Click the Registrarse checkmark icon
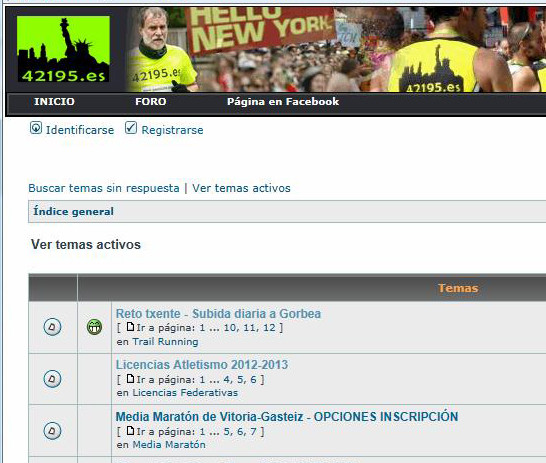Viewport: 546px width, 463px height. (x=131, y=128)
